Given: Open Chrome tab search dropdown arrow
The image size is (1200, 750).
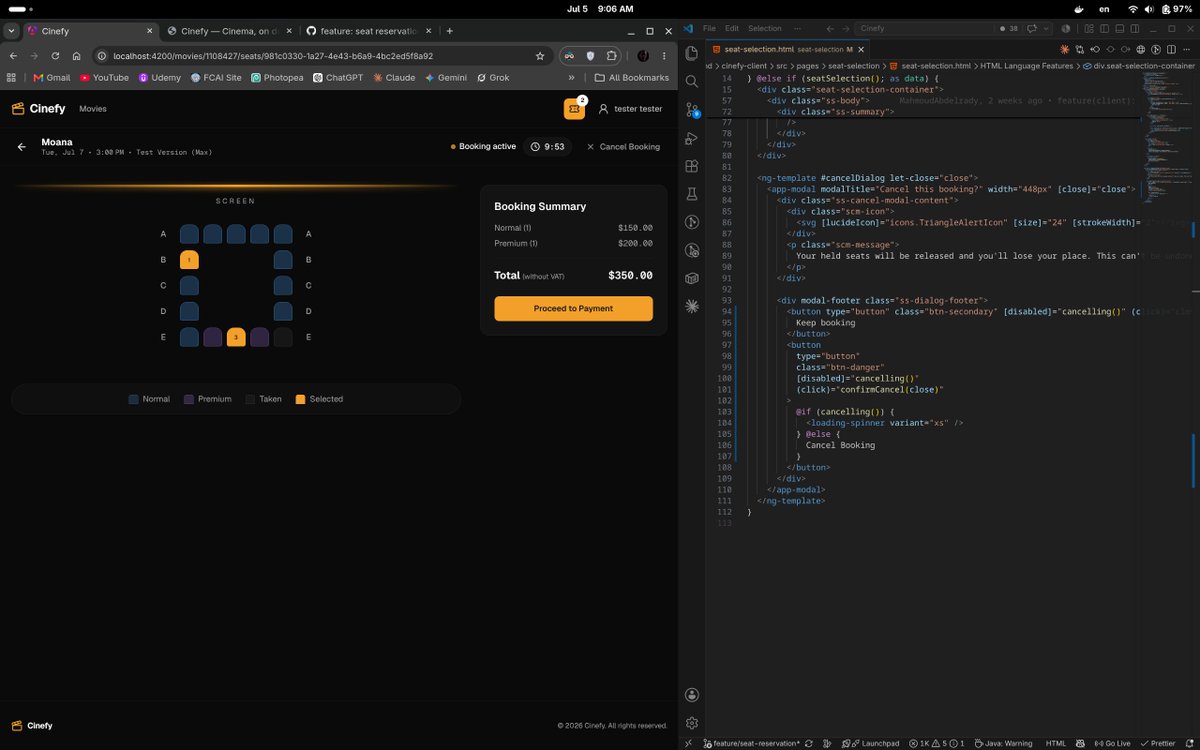Looking at the screenshot, I should (10, 31).
